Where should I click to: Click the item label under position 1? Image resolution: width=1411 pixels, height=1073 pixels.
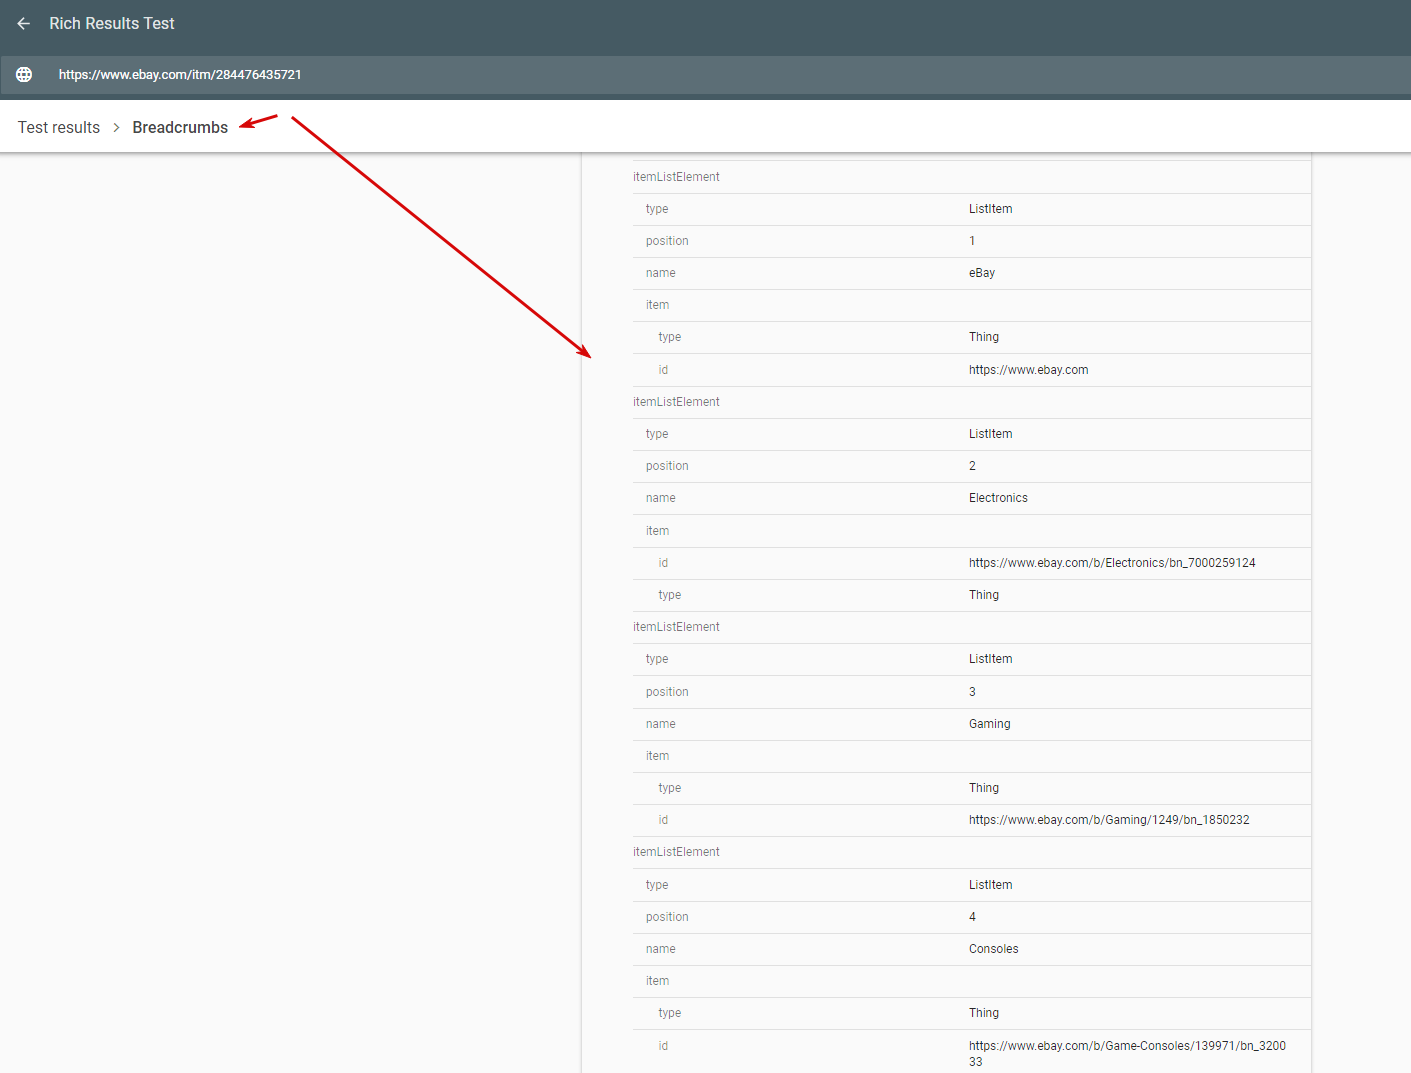[657, 304]
